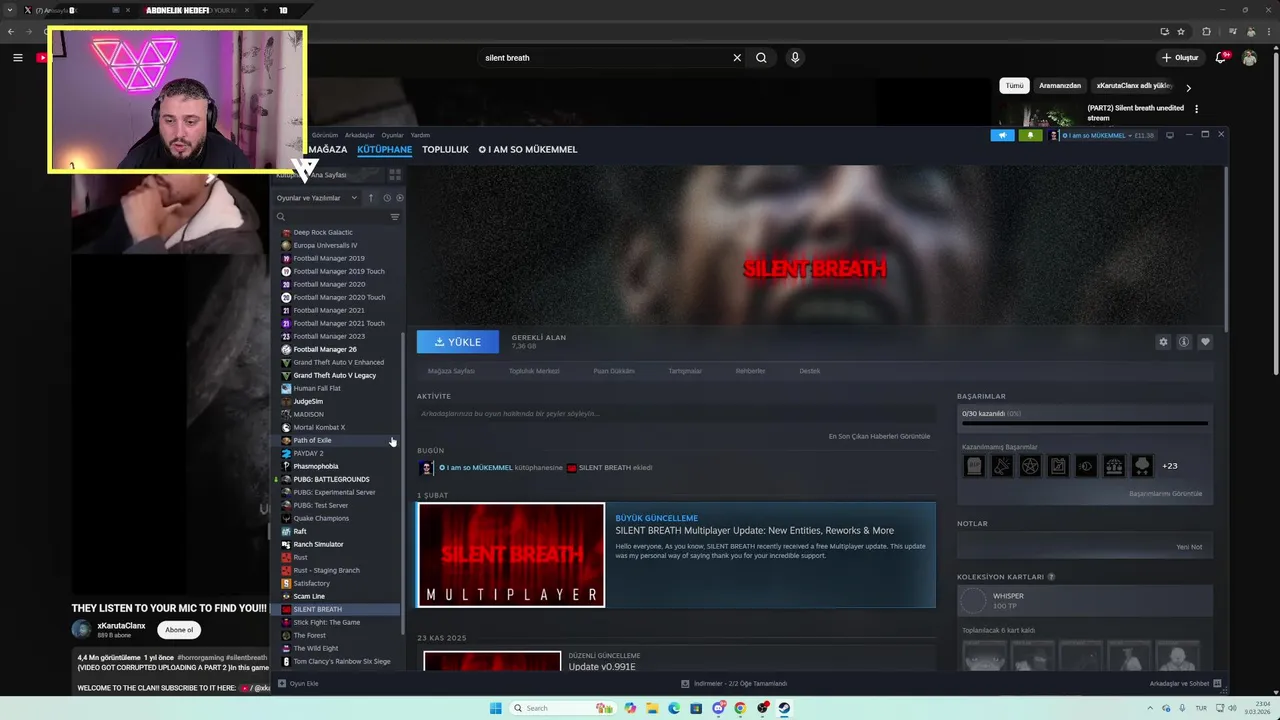
Task: Click the YouTube 'Oluştur' create button
Action: (1180, 58)
